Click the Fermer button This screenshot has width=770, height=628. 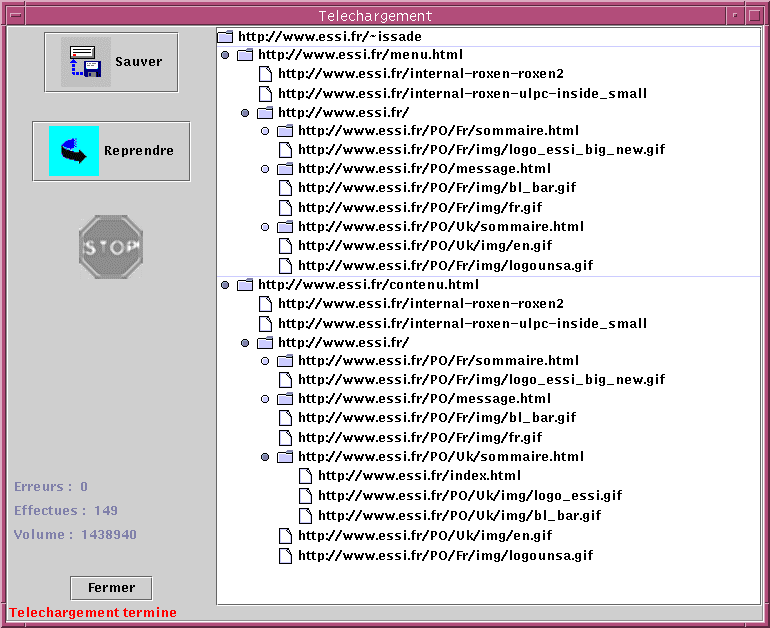(x=111, y=588)
